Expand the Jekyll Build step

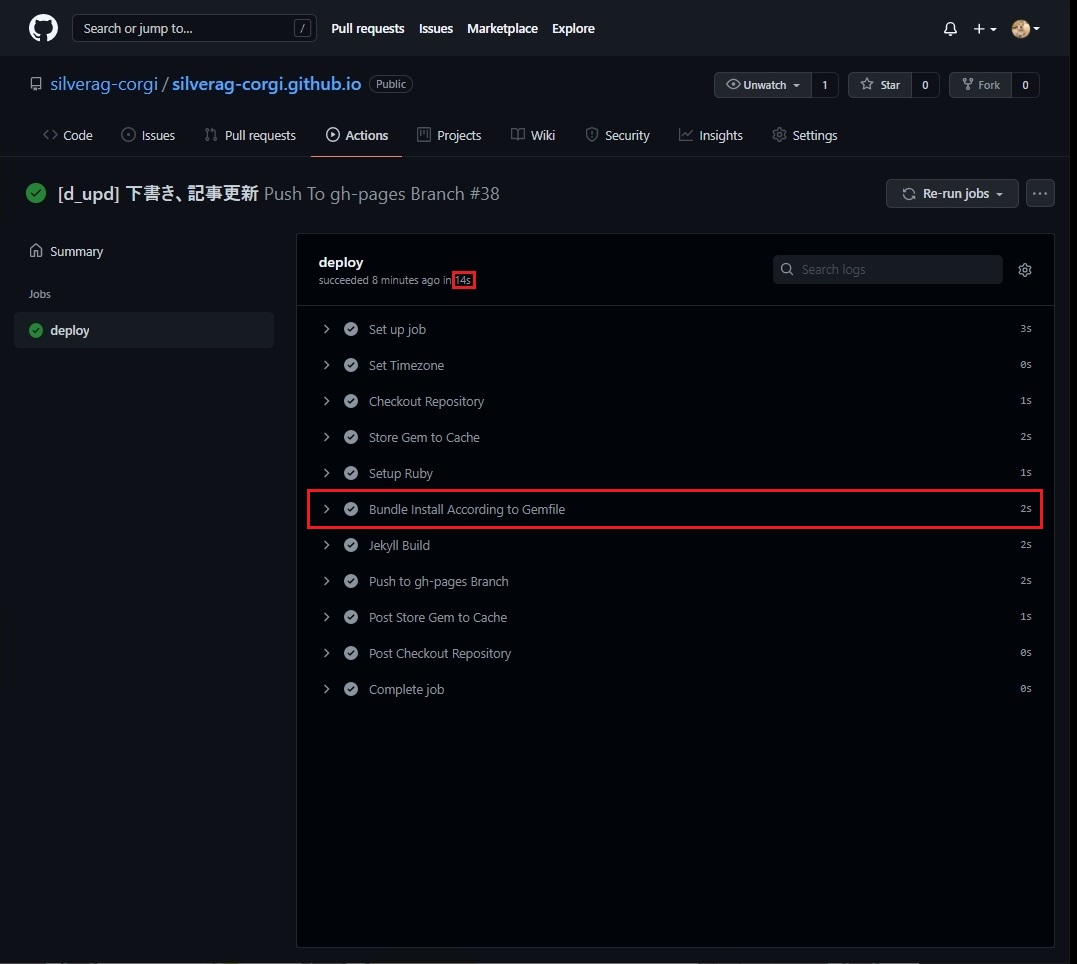[x=326, y=545]
